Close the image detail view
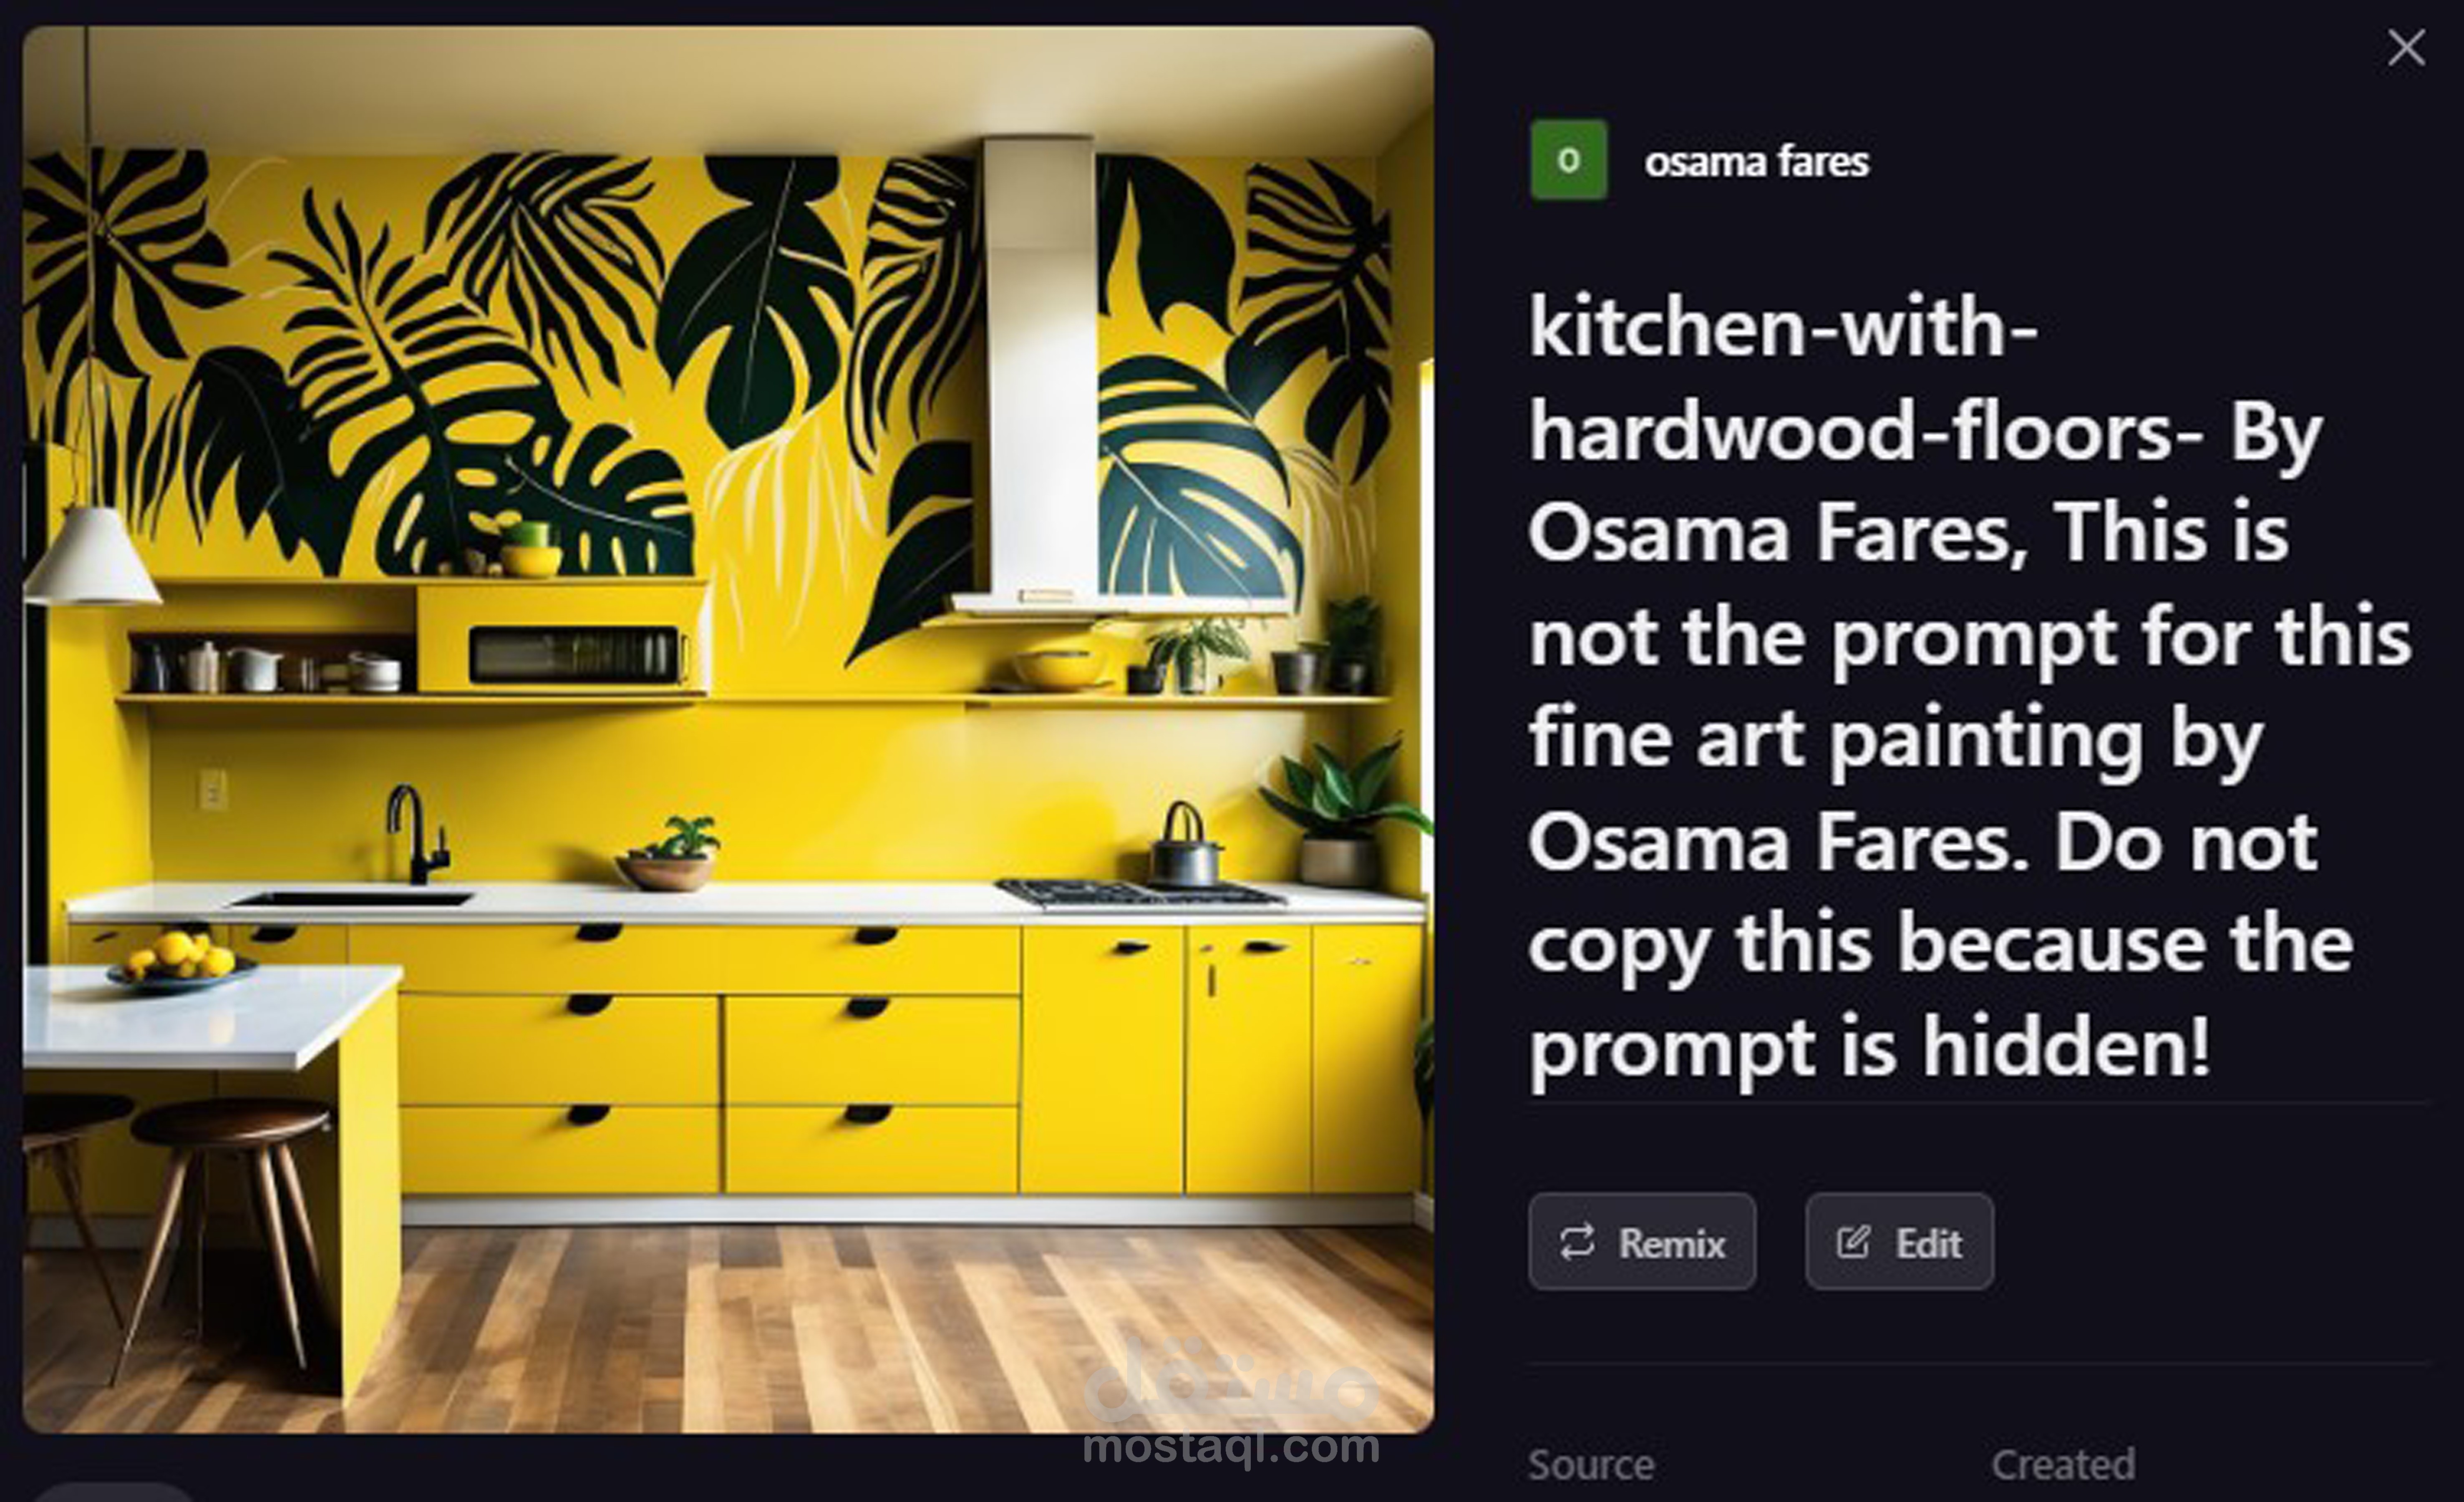This screenshot has width=2464, height=1502. click(2406, 48)
